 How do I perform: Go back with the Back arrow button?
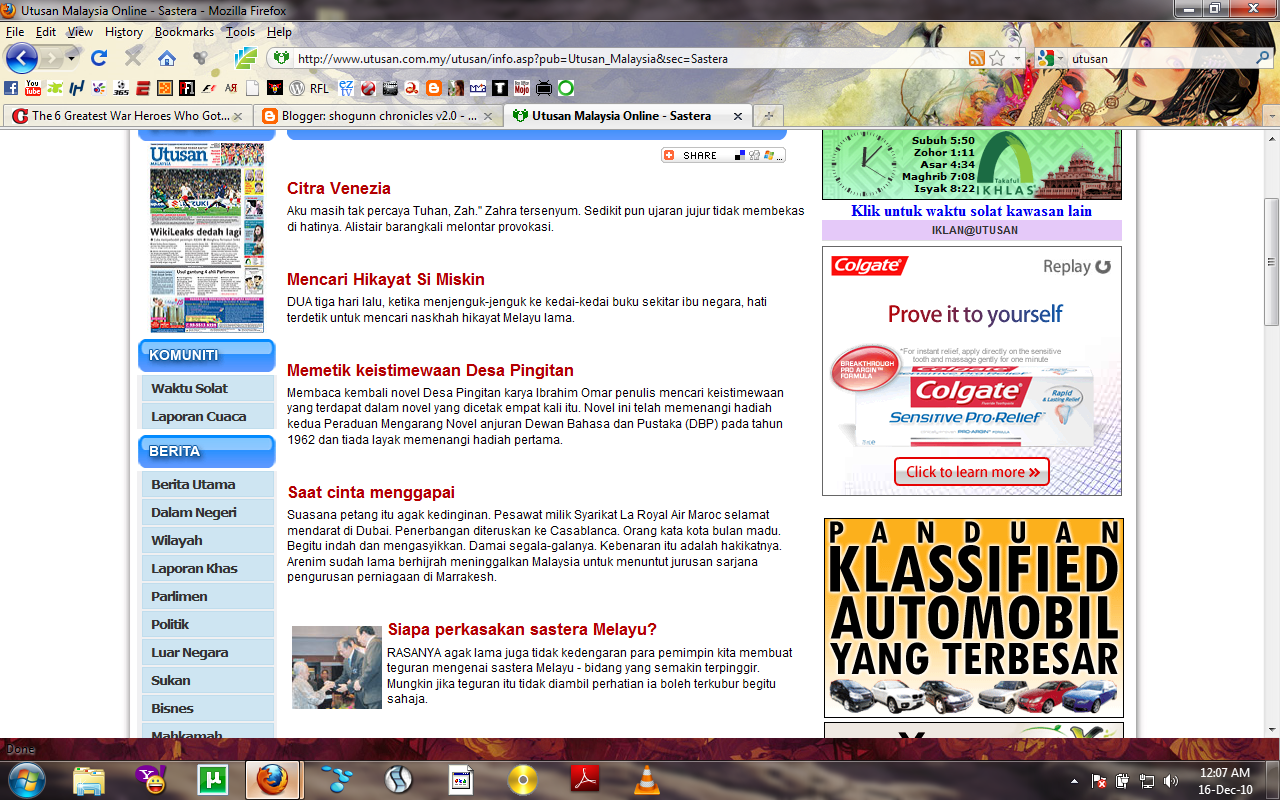21,58
